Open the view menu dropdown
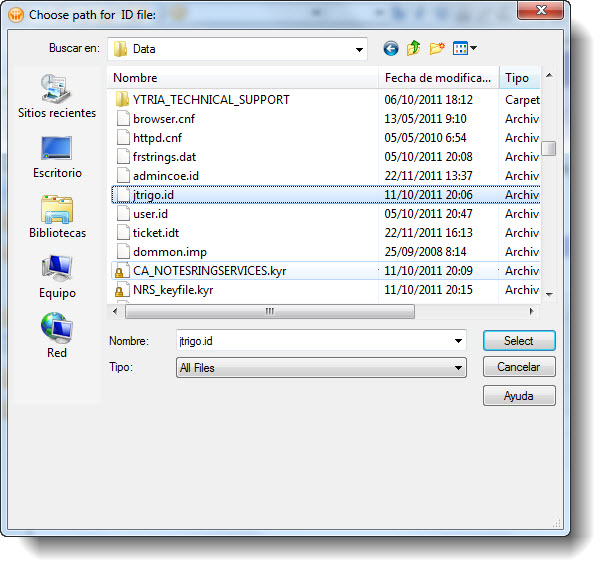This screenshot has height=577, width=611. (x=465, y=48)
